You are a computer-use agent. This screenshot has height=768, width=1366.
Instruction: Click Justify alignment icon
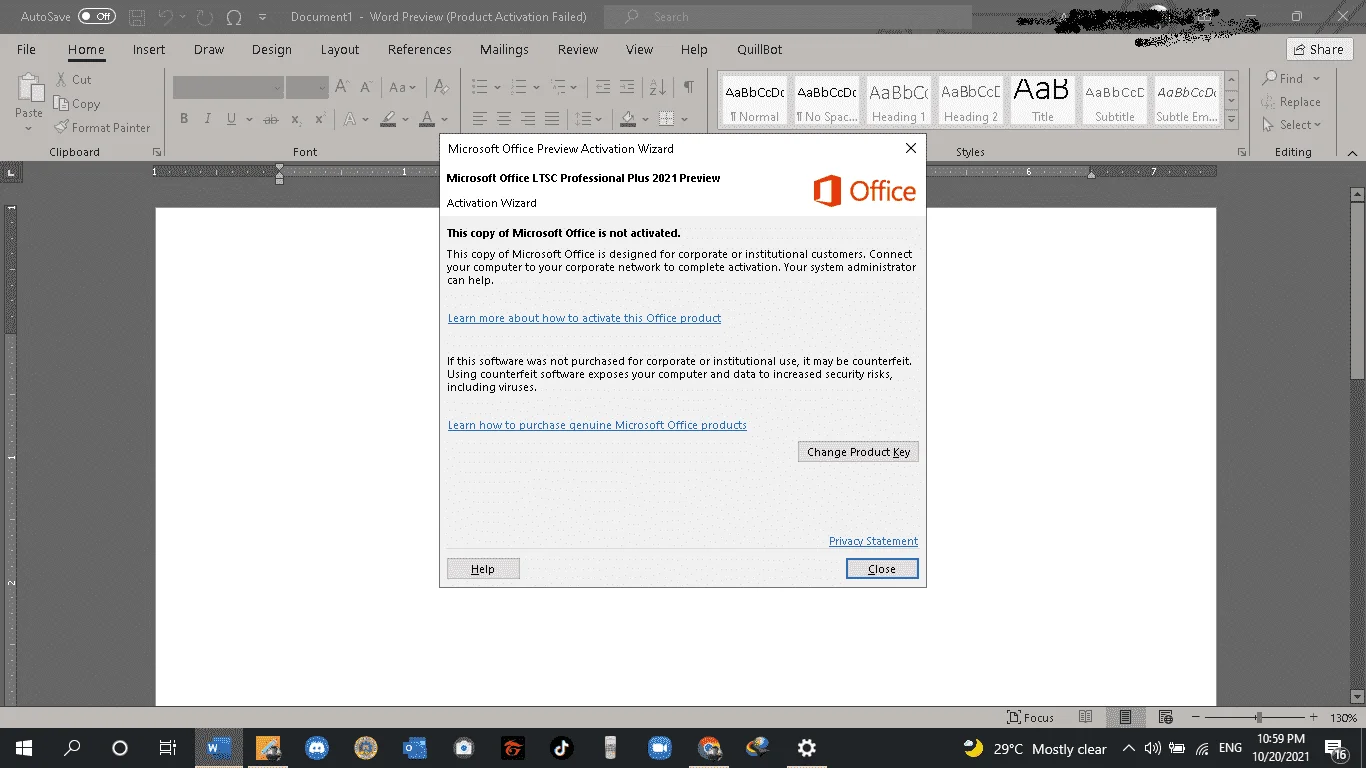pos(552,119)
